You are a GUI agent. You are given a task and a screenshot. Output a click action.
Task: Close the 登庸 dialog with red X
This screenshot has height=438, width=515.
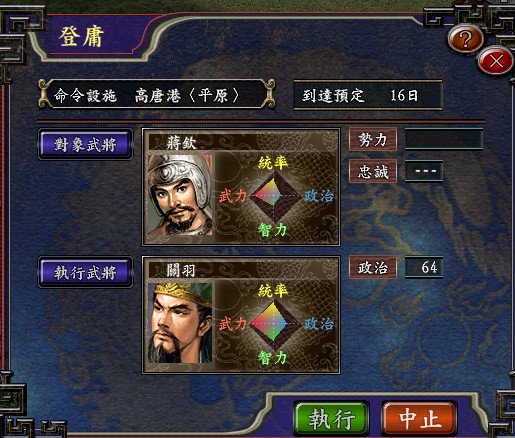pos(496,61)
